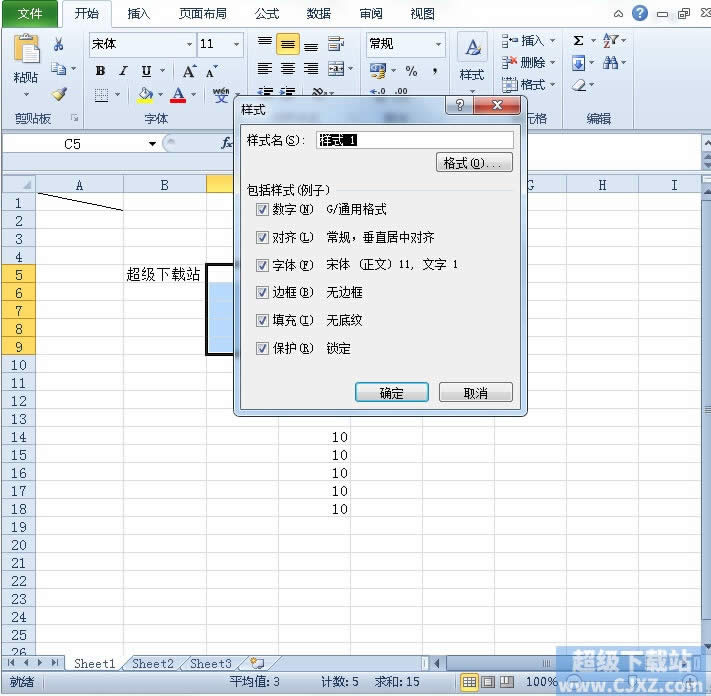This screenshot has width=711, height=696.
Task: Apply comma style
Action: coord(435,71)
